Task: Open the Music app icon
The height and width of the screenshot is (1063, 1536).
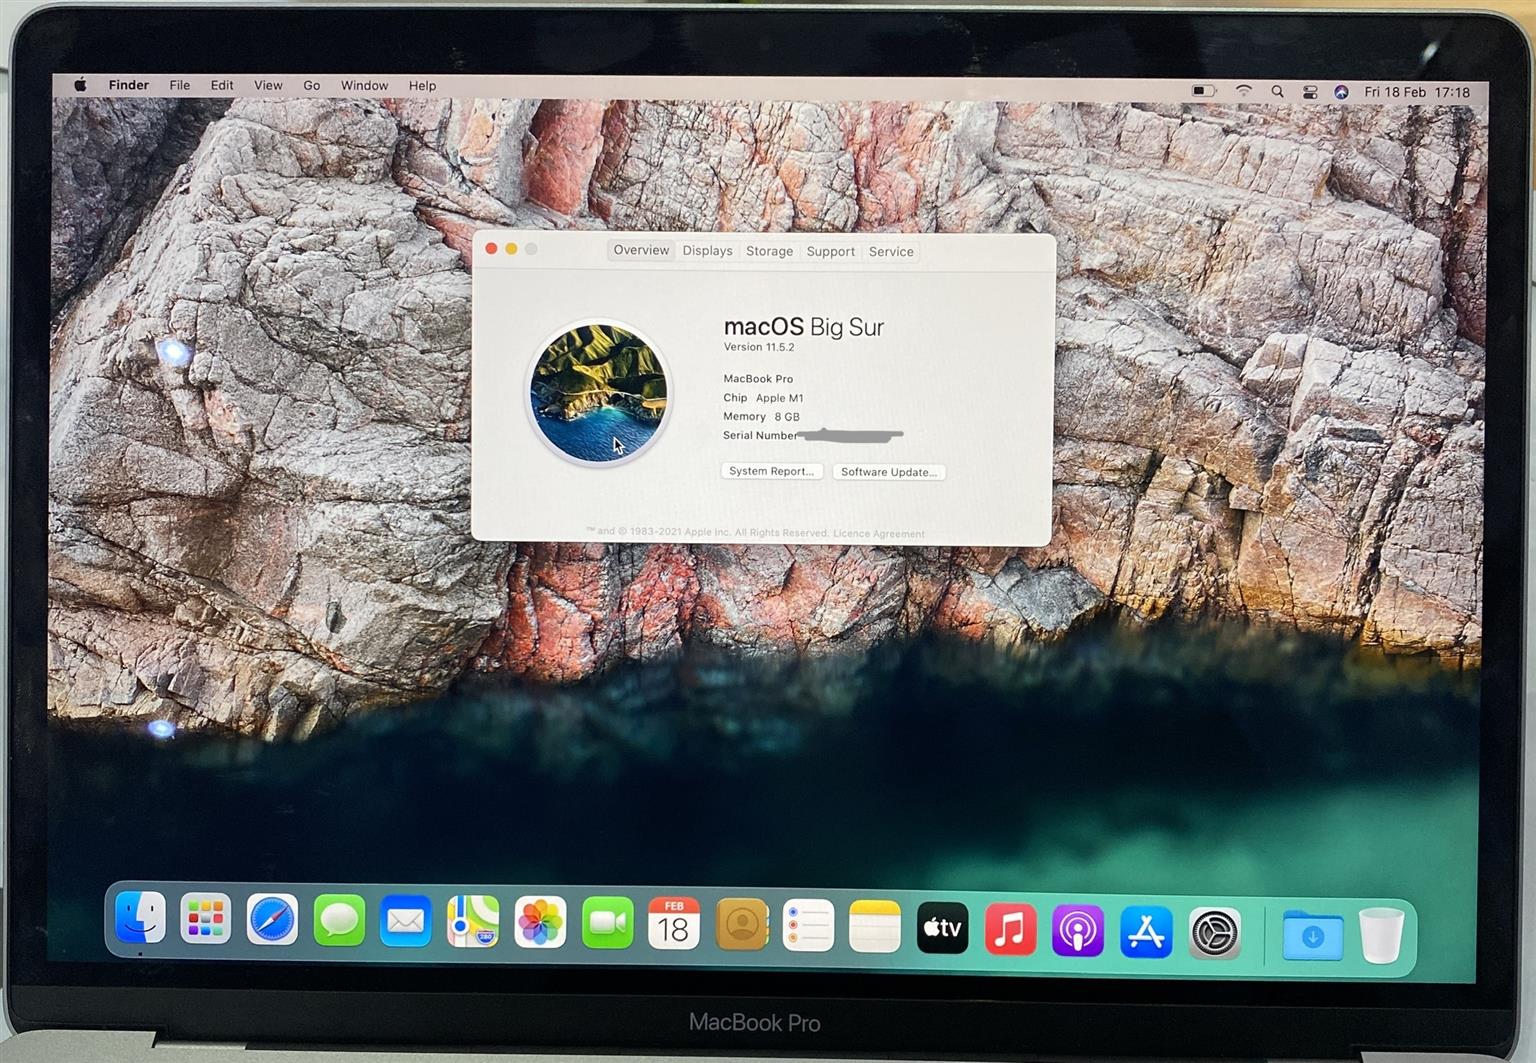Action: tap(1010, 929)
